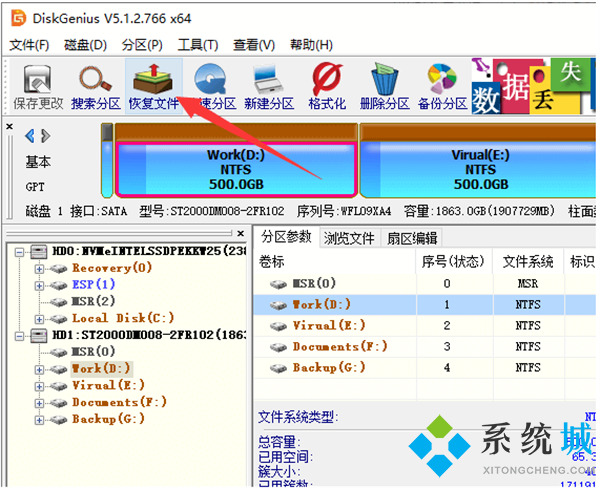This screenshot has height=488, width=600.
Task: Switch to the 扇区编辑 tab
Action: pyautogui.click(x=411, y=238)
